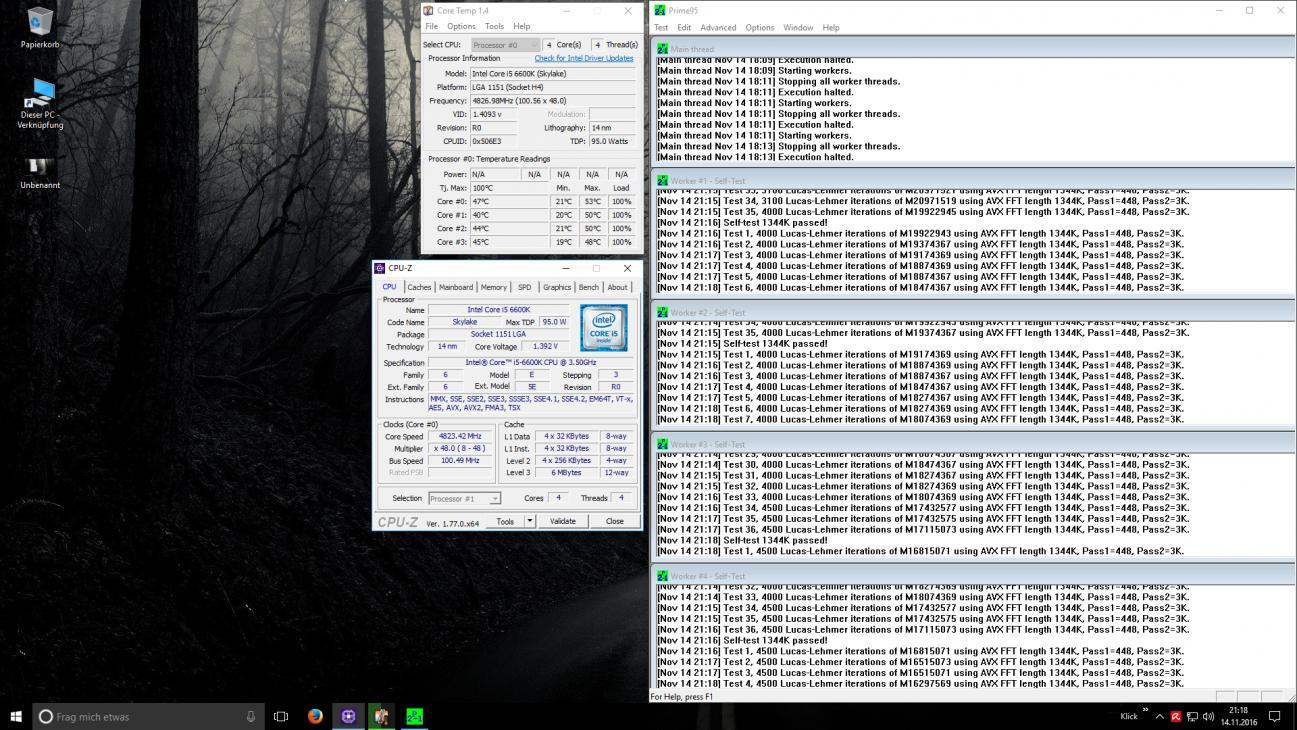Open Core Temp Help menu
The height and width of the screenshot is (730, 1297).
click(x=522, y=26)
